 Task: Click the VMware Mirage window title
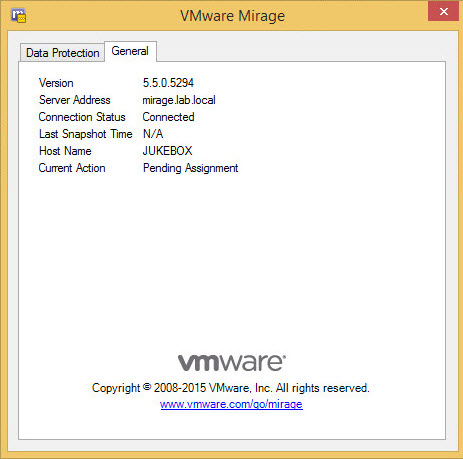click(x=233, y=16)
